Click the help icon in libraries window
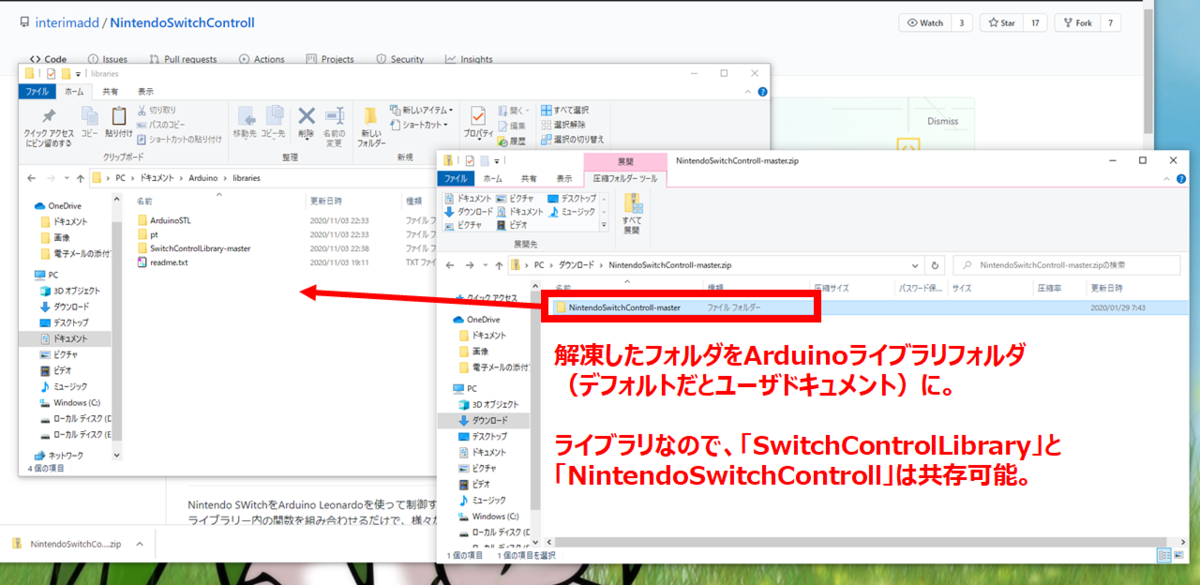The width and height of the screenshot is (1200, 585). tap(762, 91)
